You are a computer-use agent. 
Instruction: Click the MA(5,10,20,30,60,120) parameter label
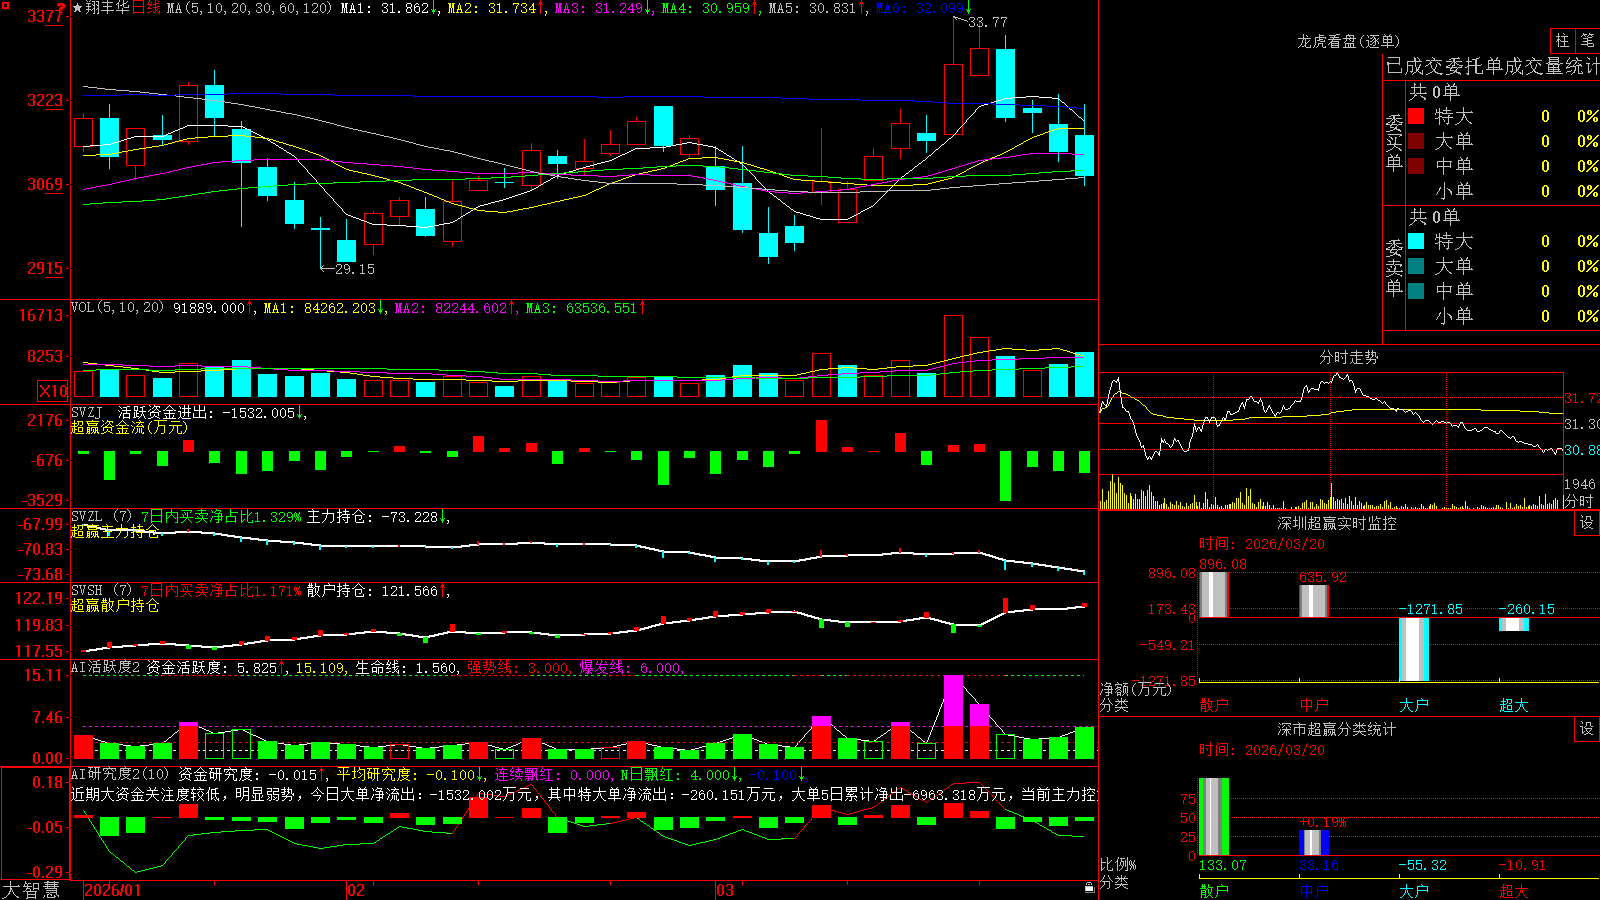point(249,8)
